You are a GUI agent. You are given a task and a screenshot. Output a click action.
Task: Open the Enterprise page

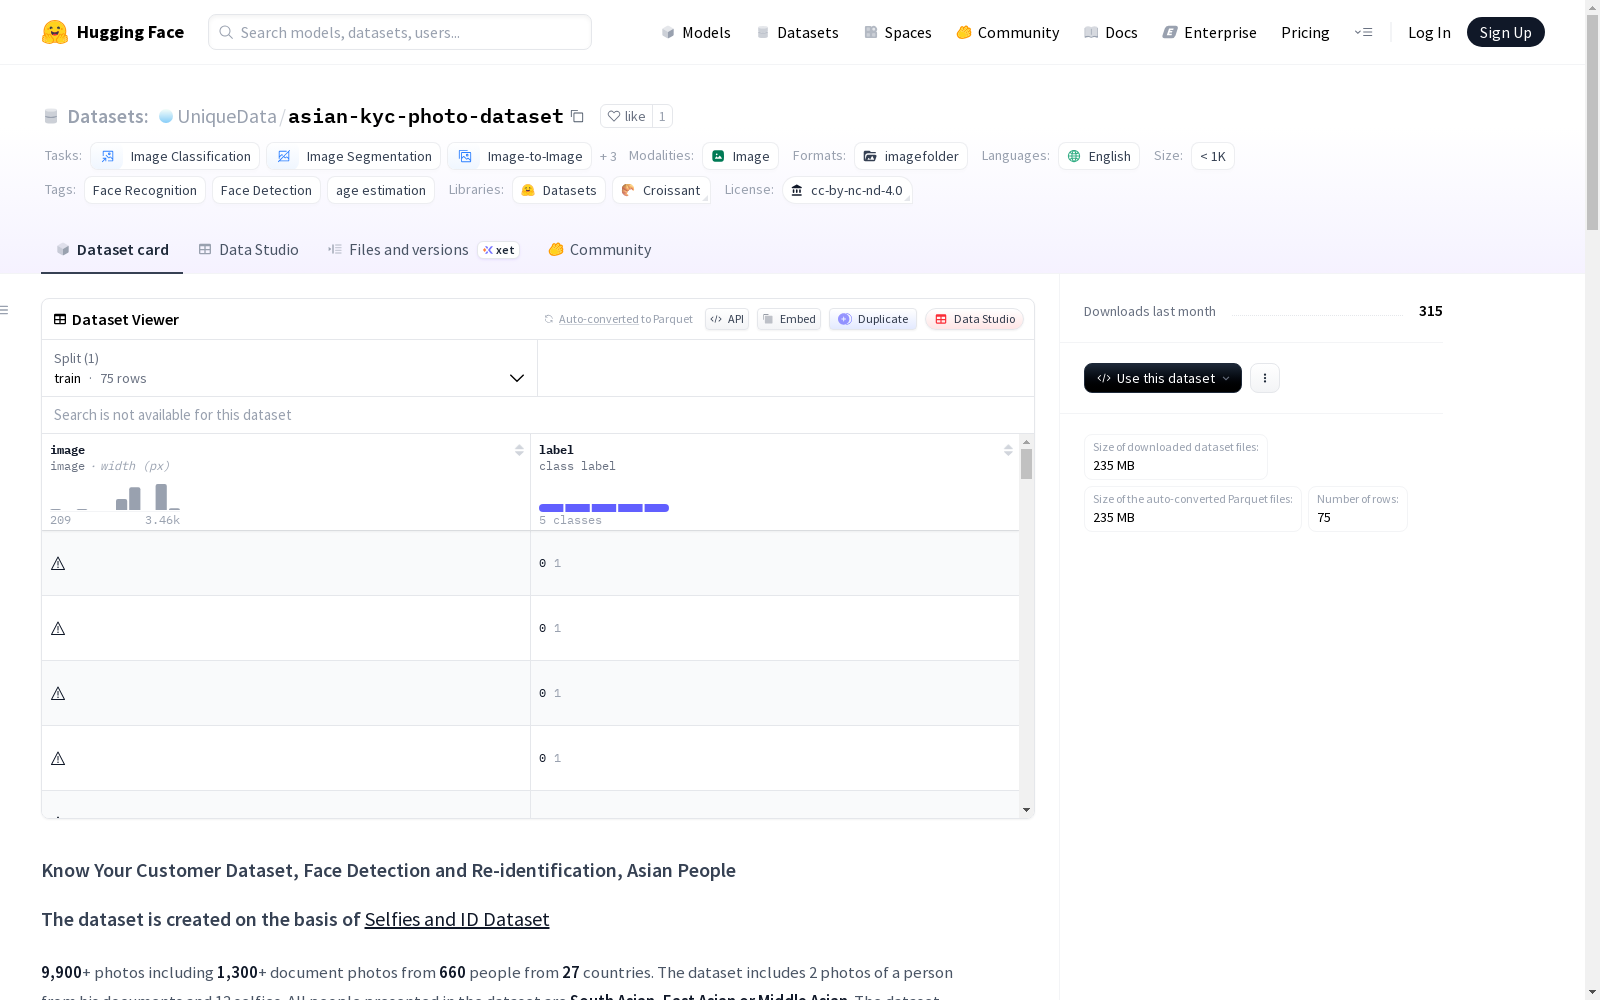point(1209,32)
